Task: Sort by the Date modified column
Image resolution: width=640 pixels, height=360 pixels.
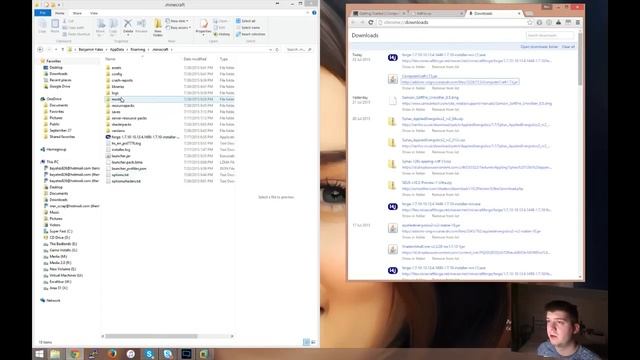Action: [x=195, y=59]
